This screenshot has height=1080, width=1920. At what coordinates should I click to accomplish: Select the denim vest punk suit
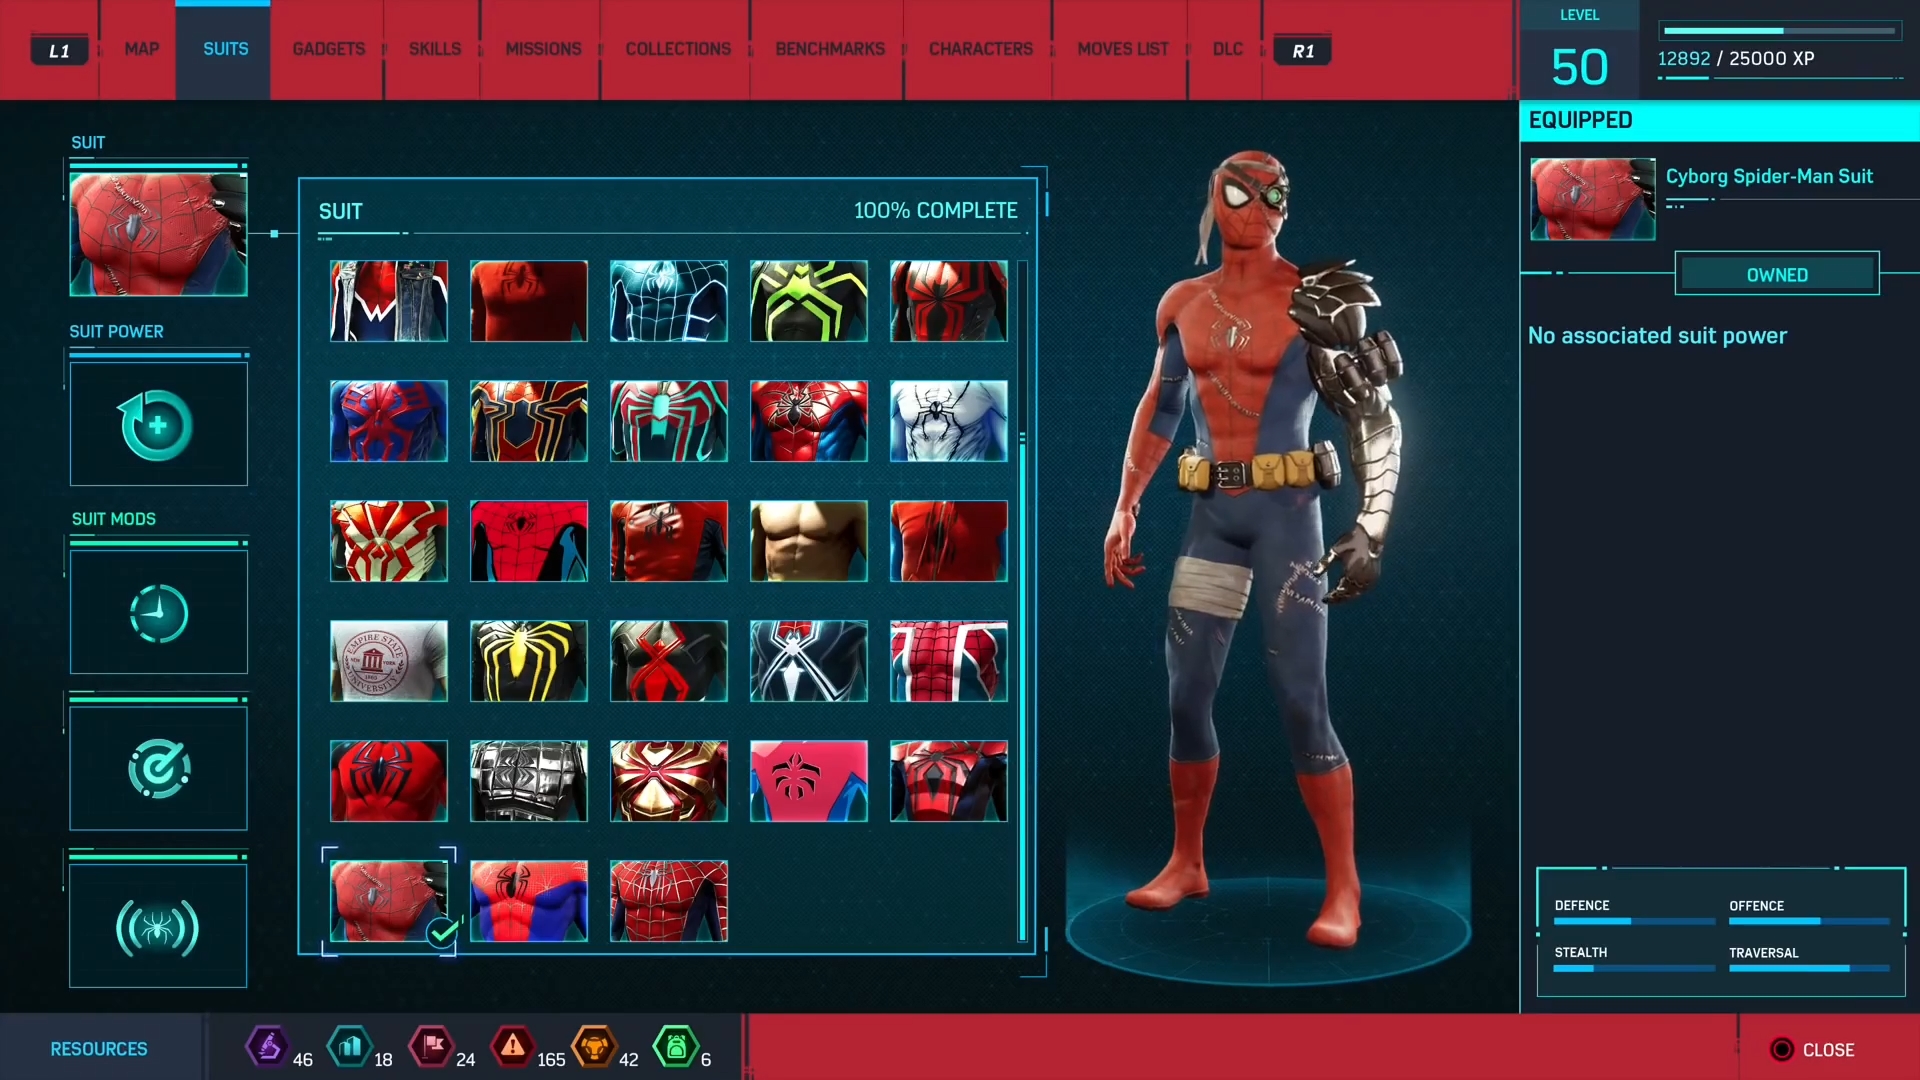(x=389, y=301)
